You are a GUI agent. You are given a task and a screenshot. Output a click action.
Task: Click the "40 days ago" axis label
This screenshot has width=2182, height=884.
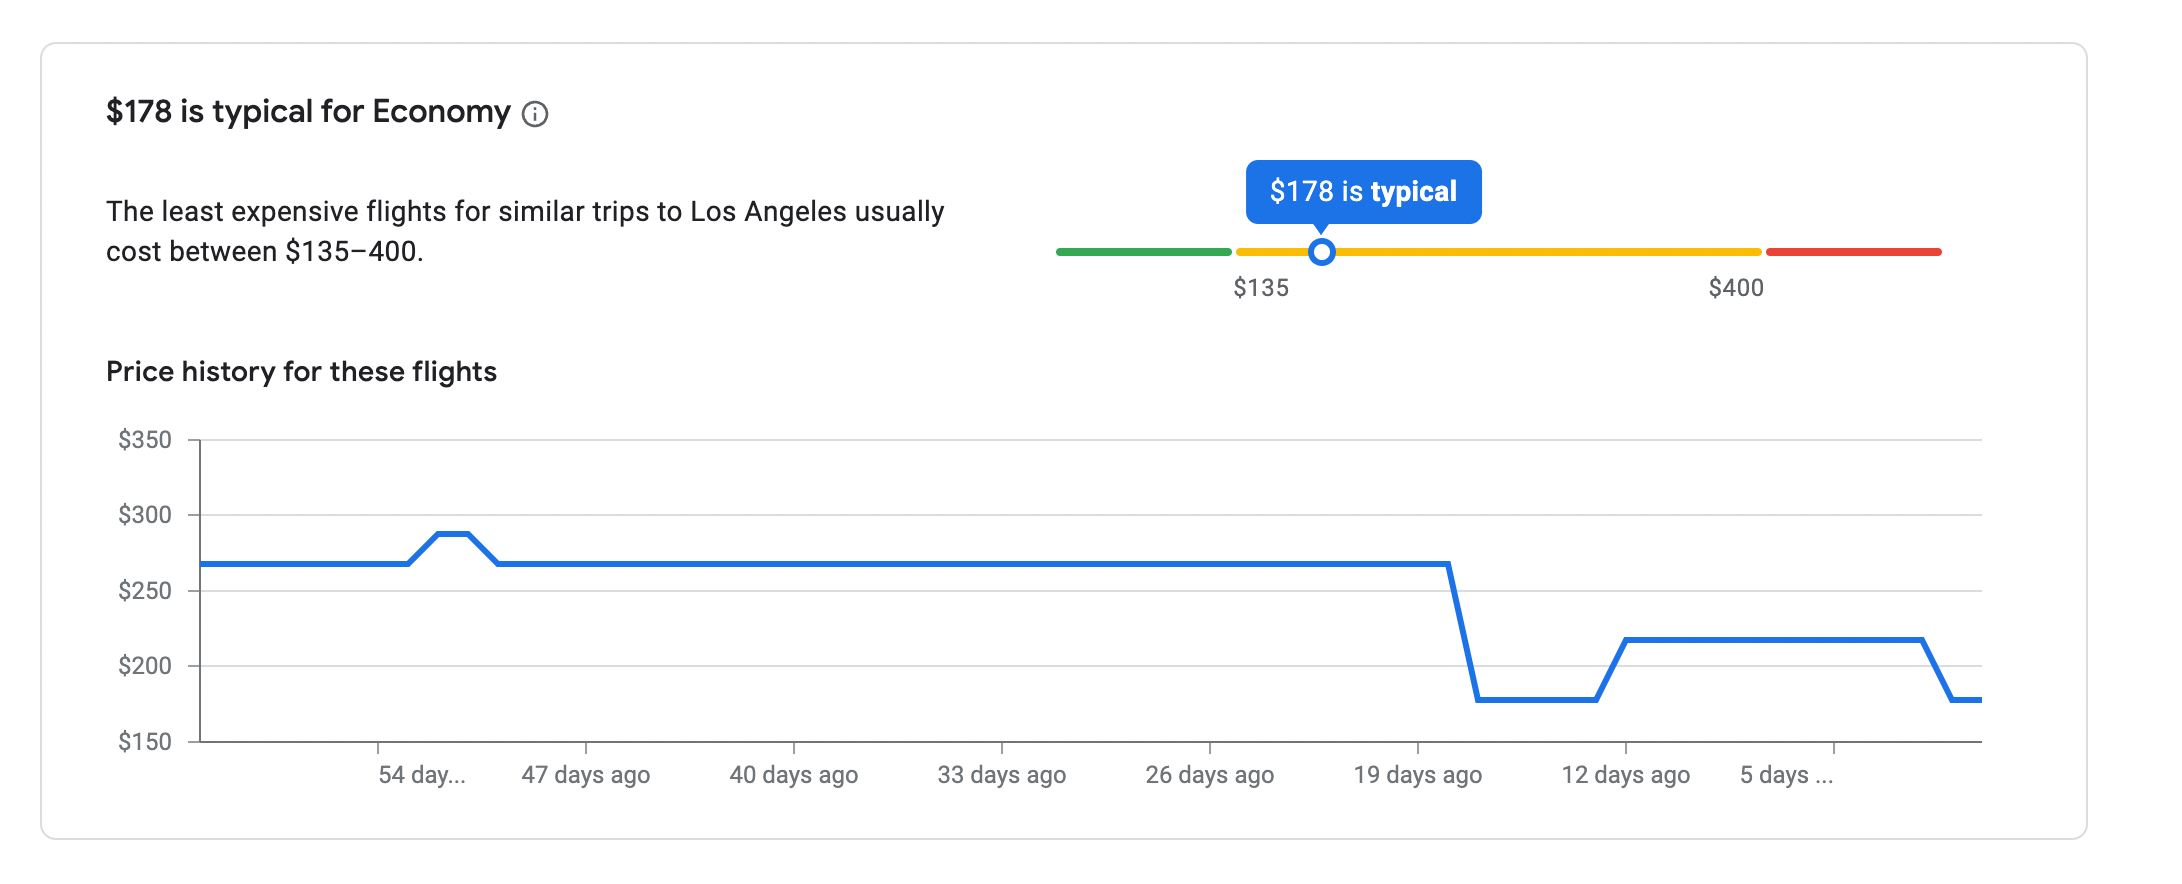pyautogui.click(x=793, y=775)
